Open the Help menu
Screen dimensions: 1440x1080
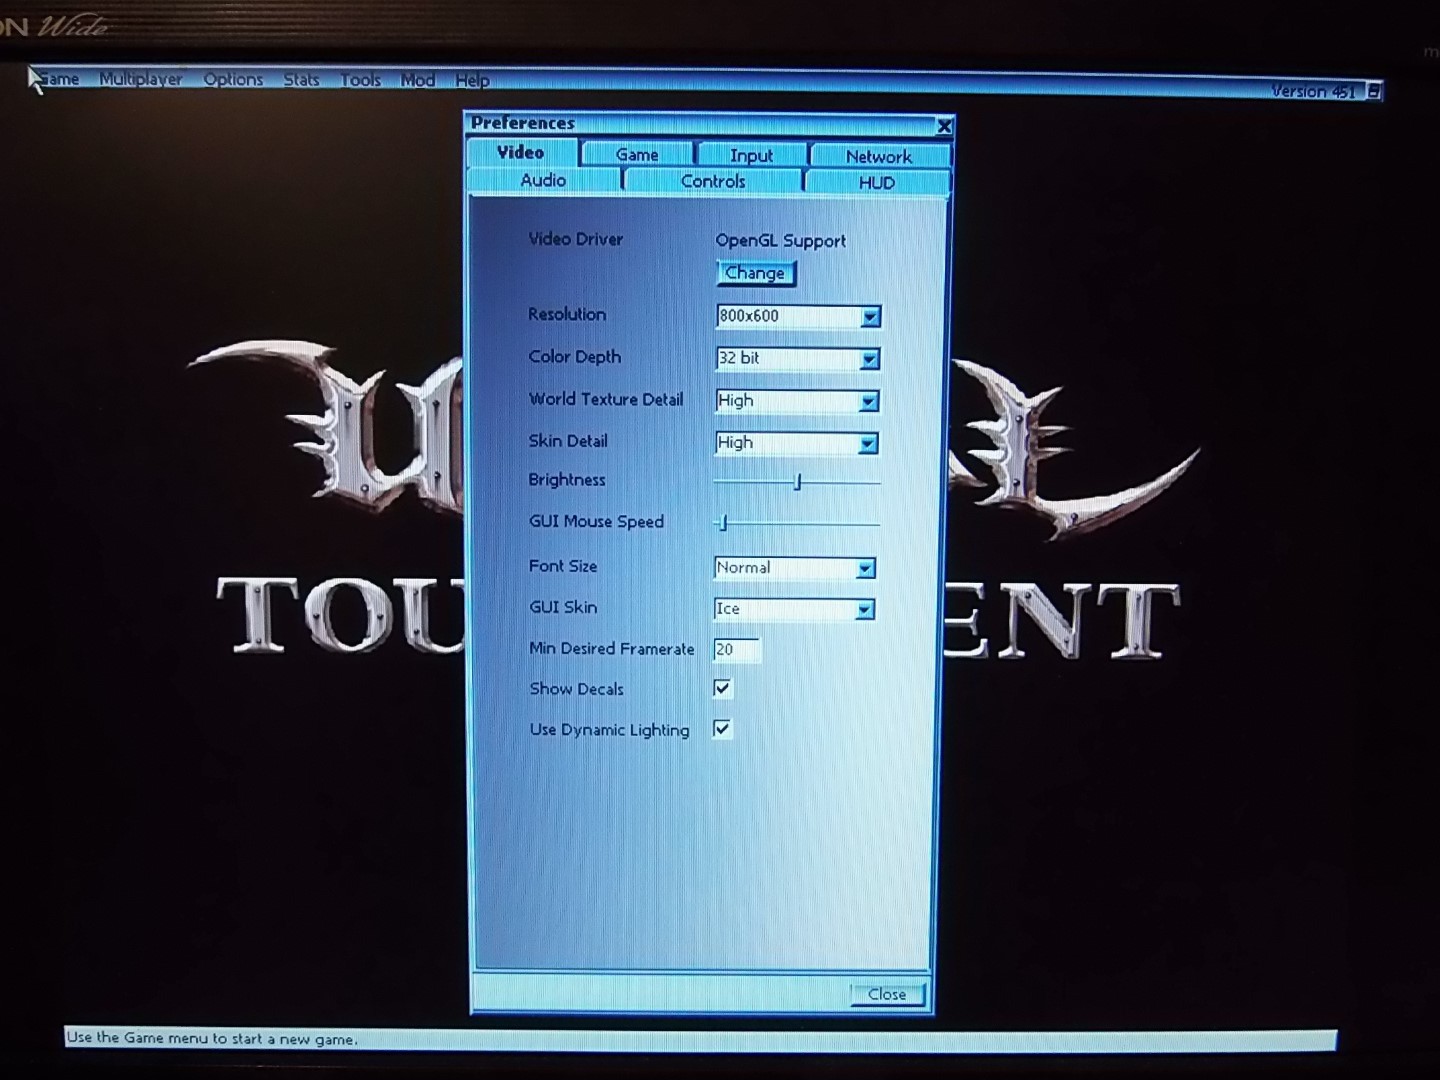(472, 81)
